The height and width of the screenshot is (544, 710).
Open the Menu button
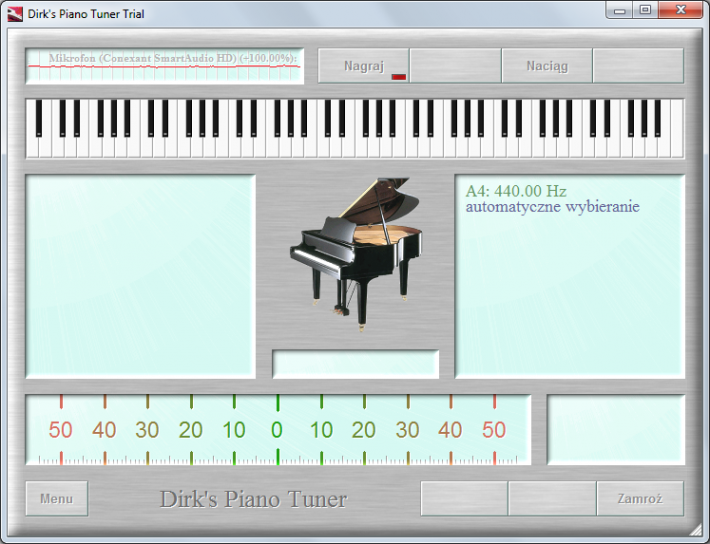click(57, 498)
